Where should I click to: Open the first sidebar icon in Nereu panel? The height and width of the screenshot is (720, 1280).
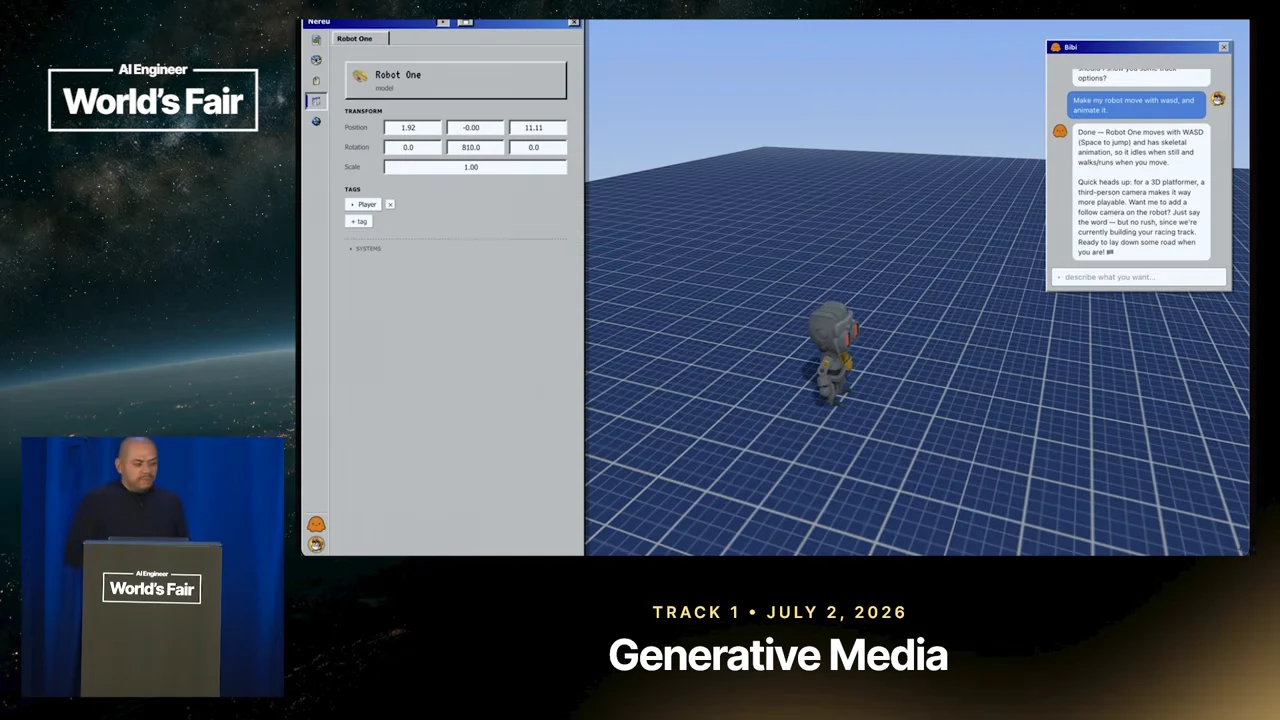316,40
